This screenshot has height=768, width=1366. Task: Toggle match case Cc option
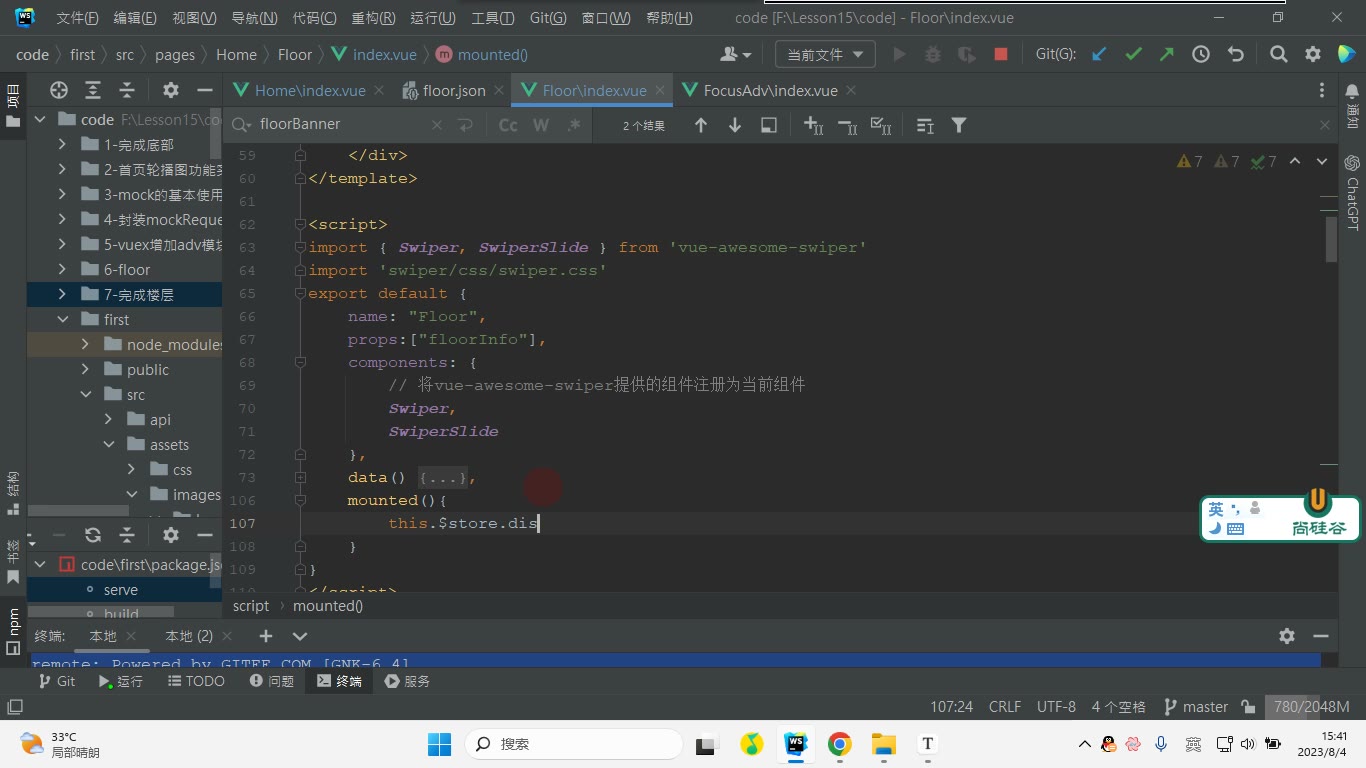(508, 125)
